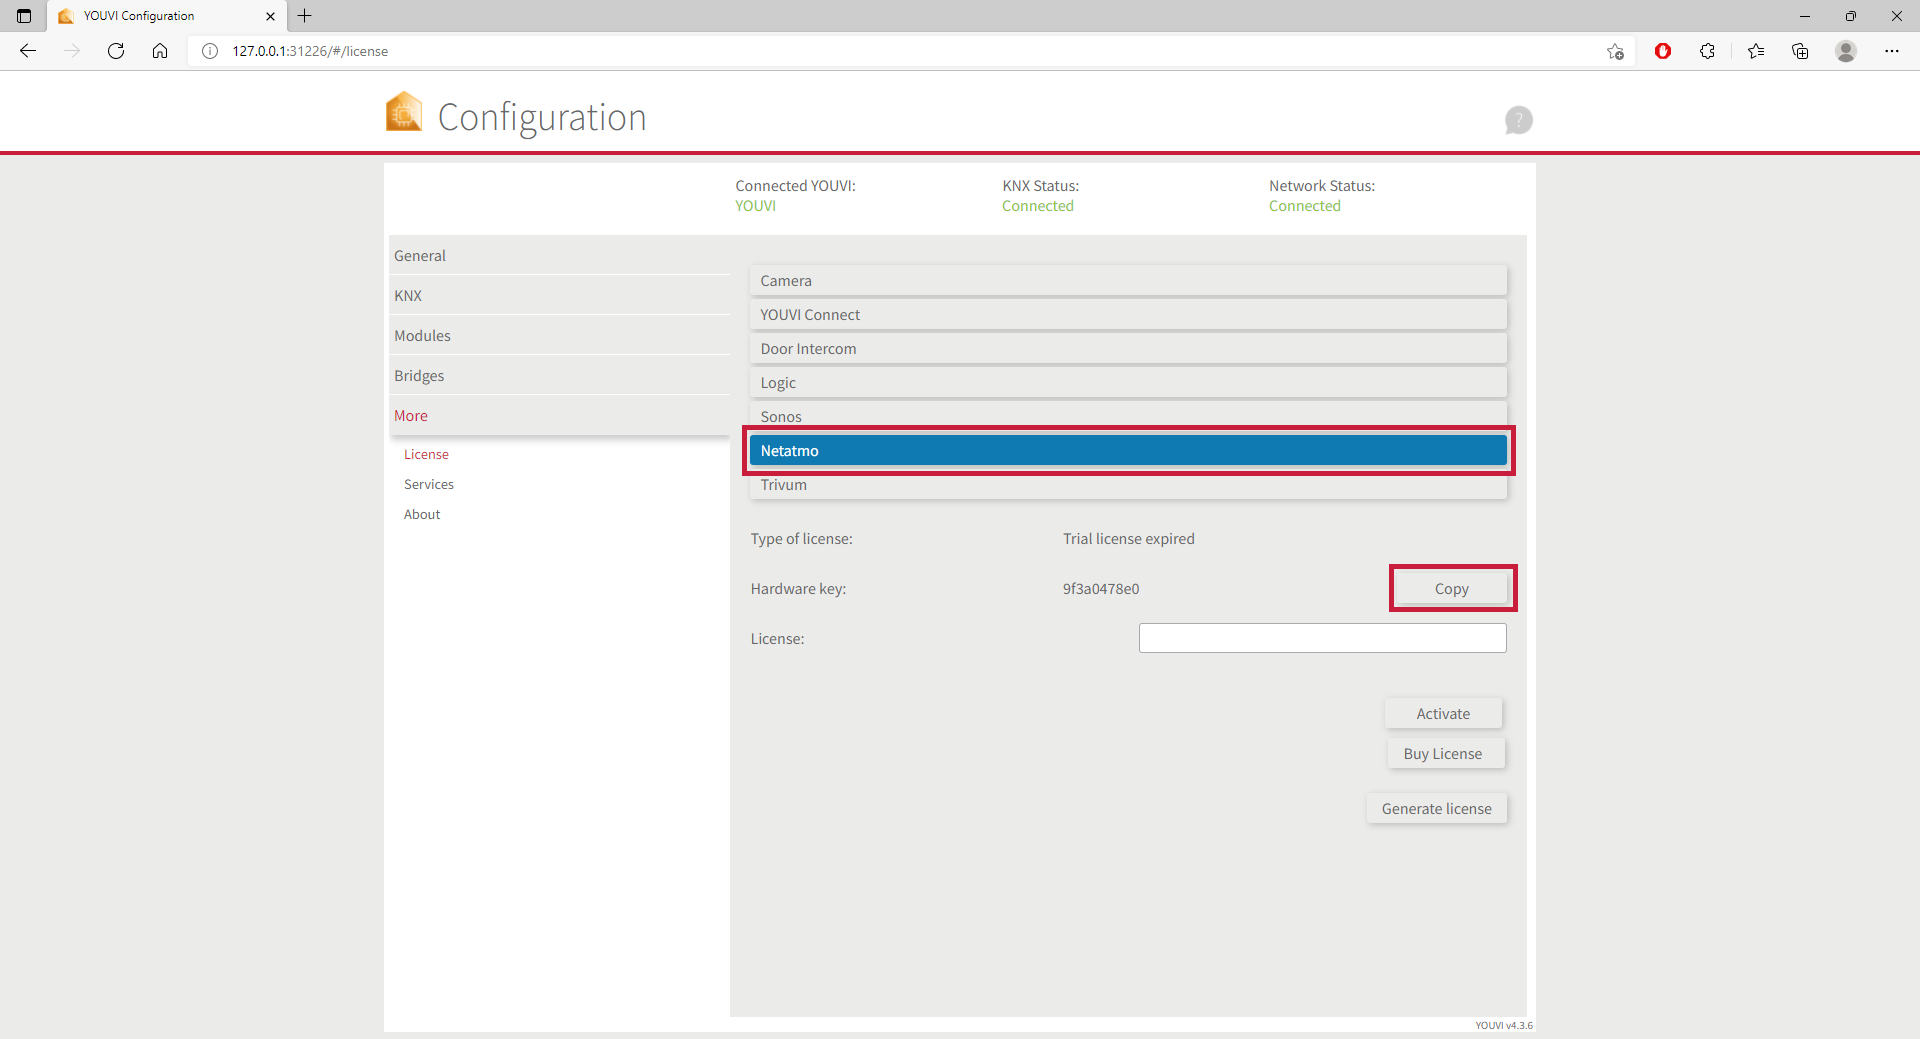
Task: Click hardware key value 9f3a0478e0
Action: tap(1101, 589)
